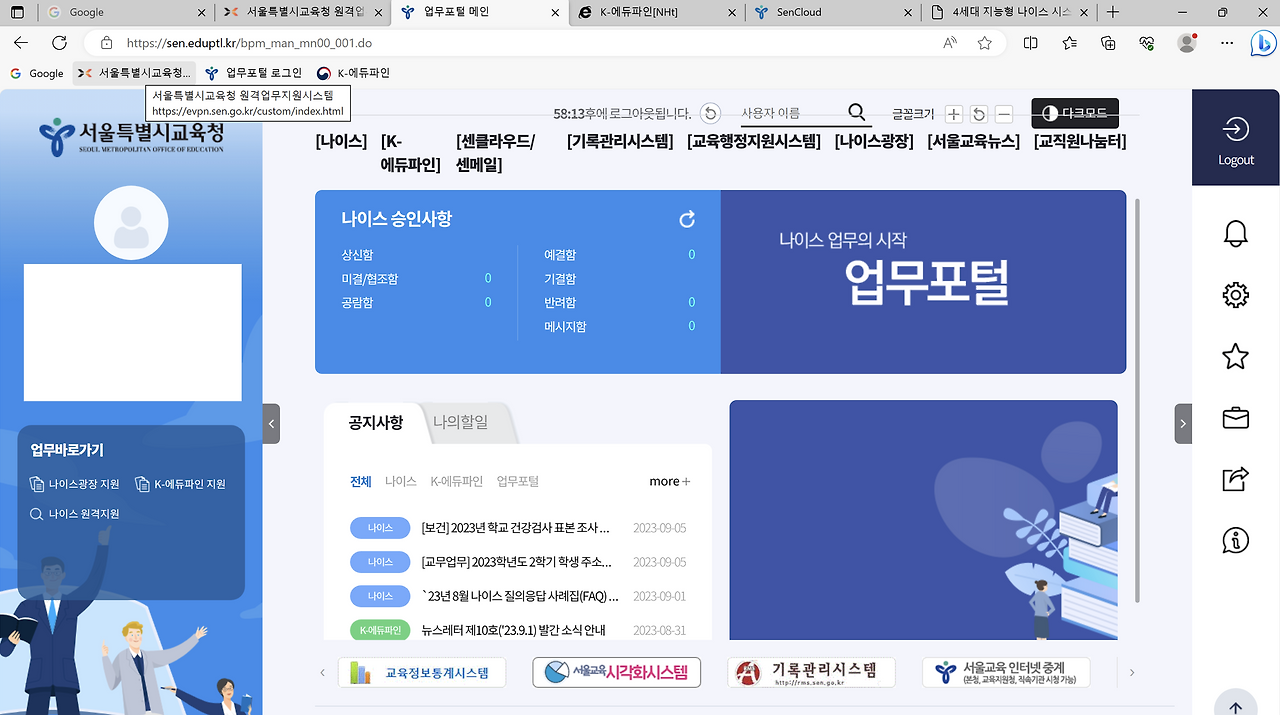Open [나이스] menu
Viewport: 1280px width, 715px height.
click(x=341, y=141)
